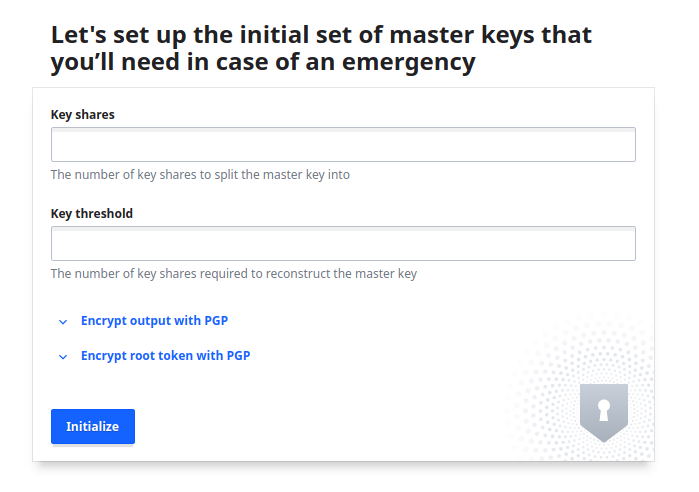The height and width of the screenshot is (492, 699).
Task: Click the word PGP in Encrypt output label
Action: pyautogui.click(x=217, y=321)
